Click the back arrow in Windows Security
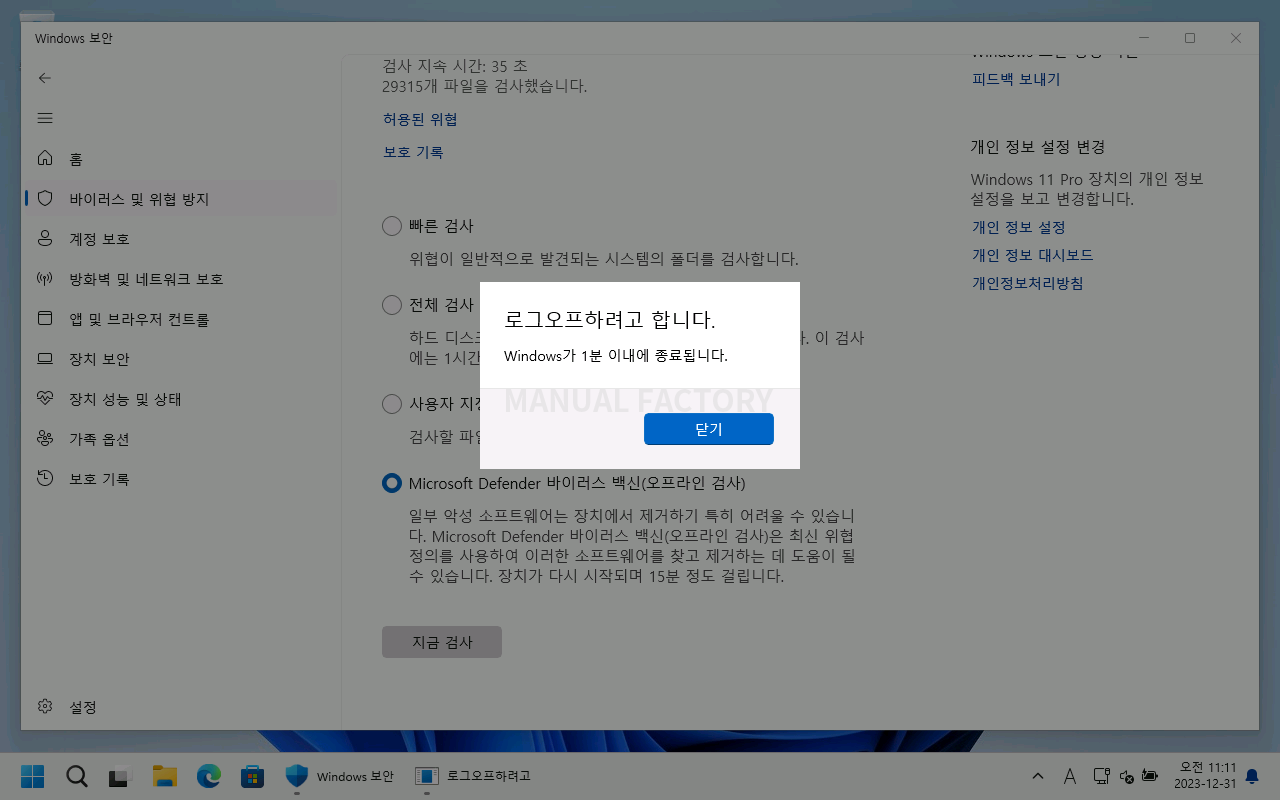 pos(44,78)
